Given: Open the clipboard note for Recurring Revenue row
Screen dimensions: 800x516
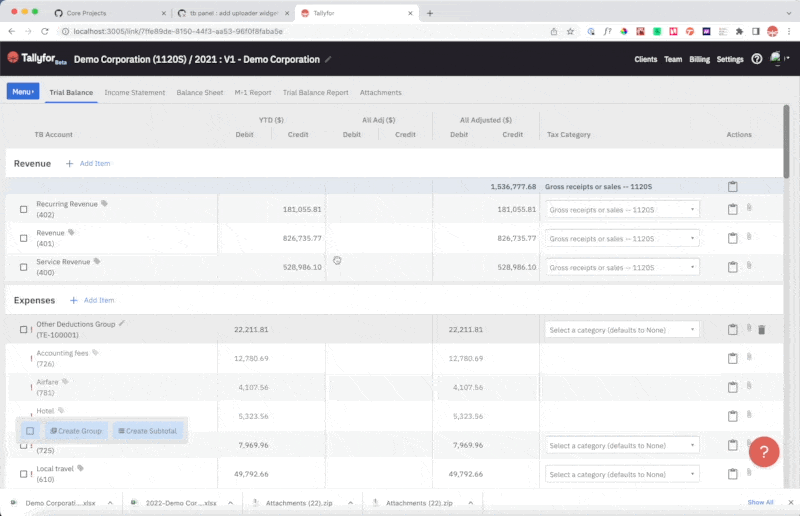Looking at the screenshot, I should click(732, 209).
